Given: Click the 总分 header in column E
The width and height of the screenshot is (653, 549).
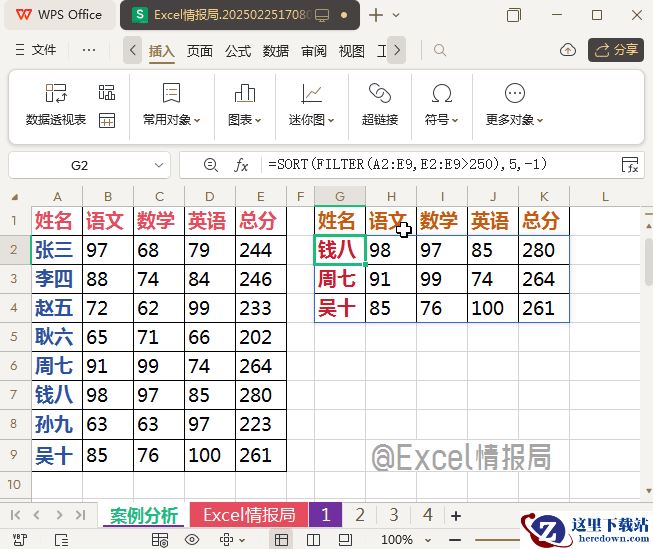Looking at the screenshot, I should tap(261, 221).
